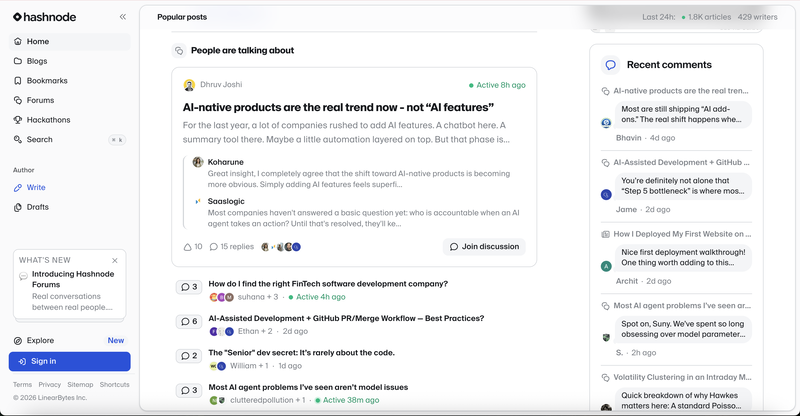Click the Popular posts heading

(x=182, y=17)
